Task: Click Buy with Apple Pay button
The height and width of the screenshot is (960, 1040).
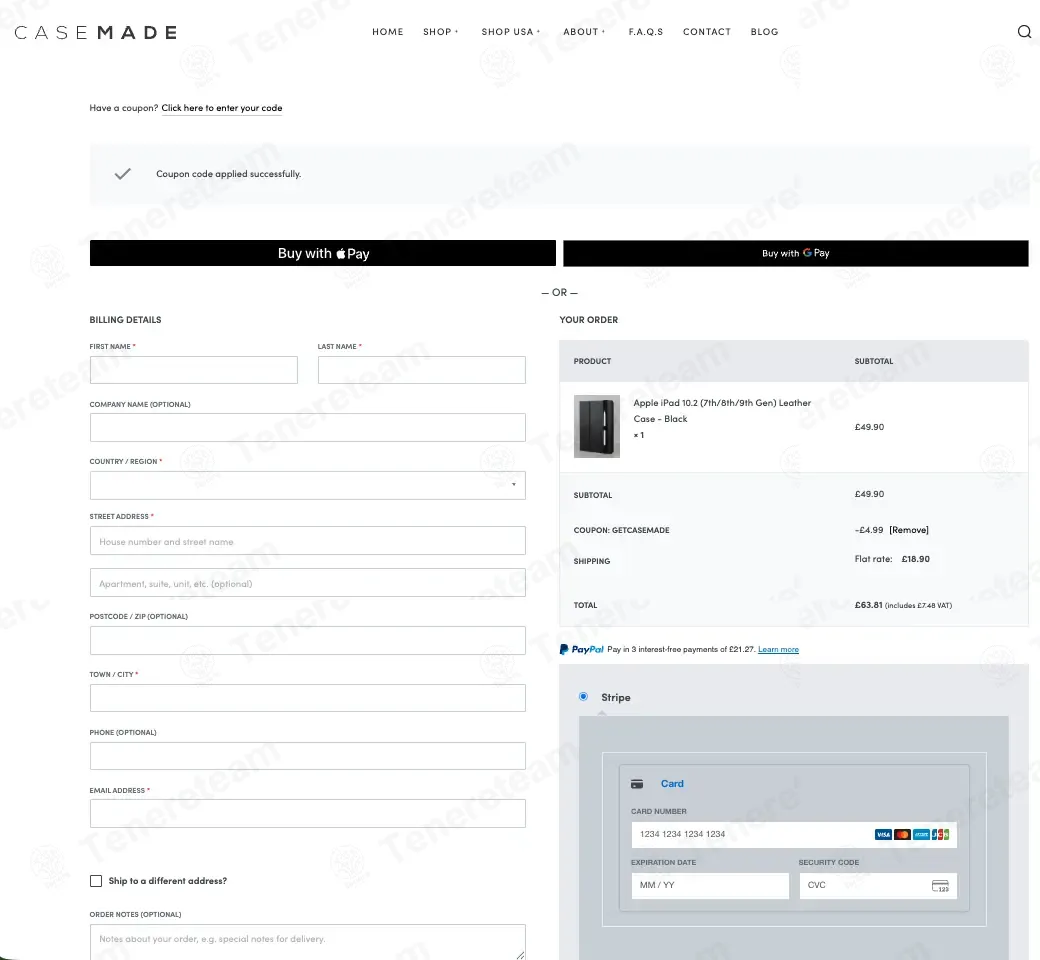Action: 323,253
